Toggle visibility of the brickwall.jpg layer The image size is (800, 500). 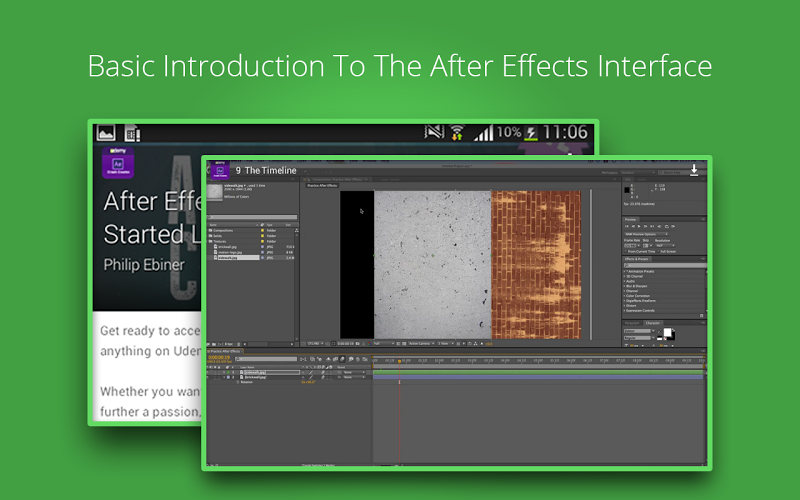click(208, 377)
